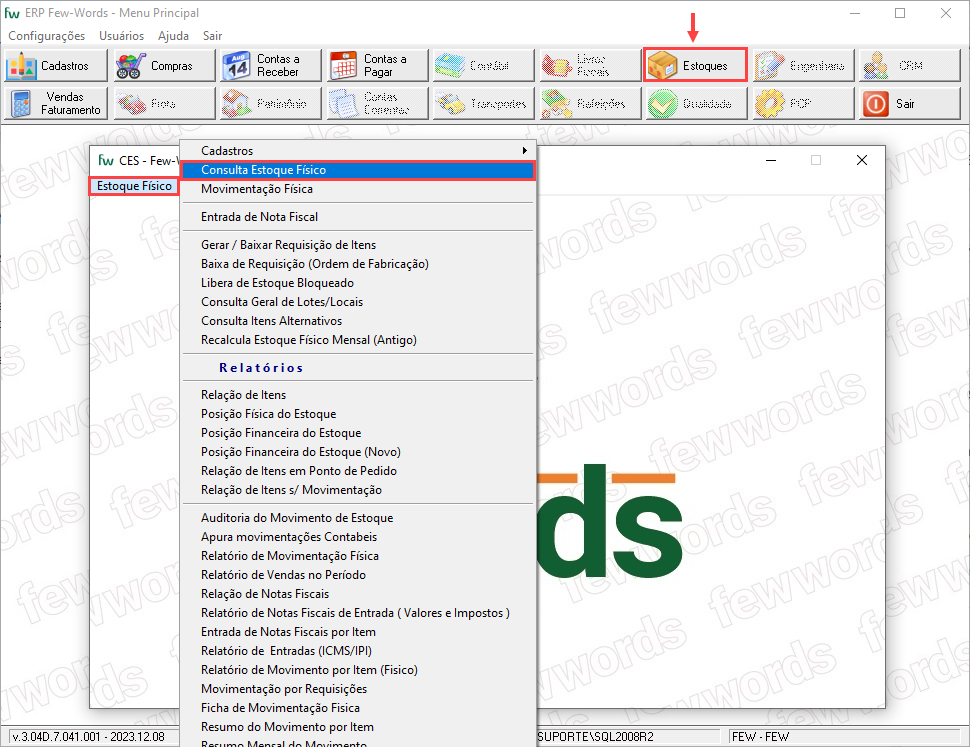Click the Estoque Físico menu in CES window
This screenshot has width=970, height=747.
(134, 186)
